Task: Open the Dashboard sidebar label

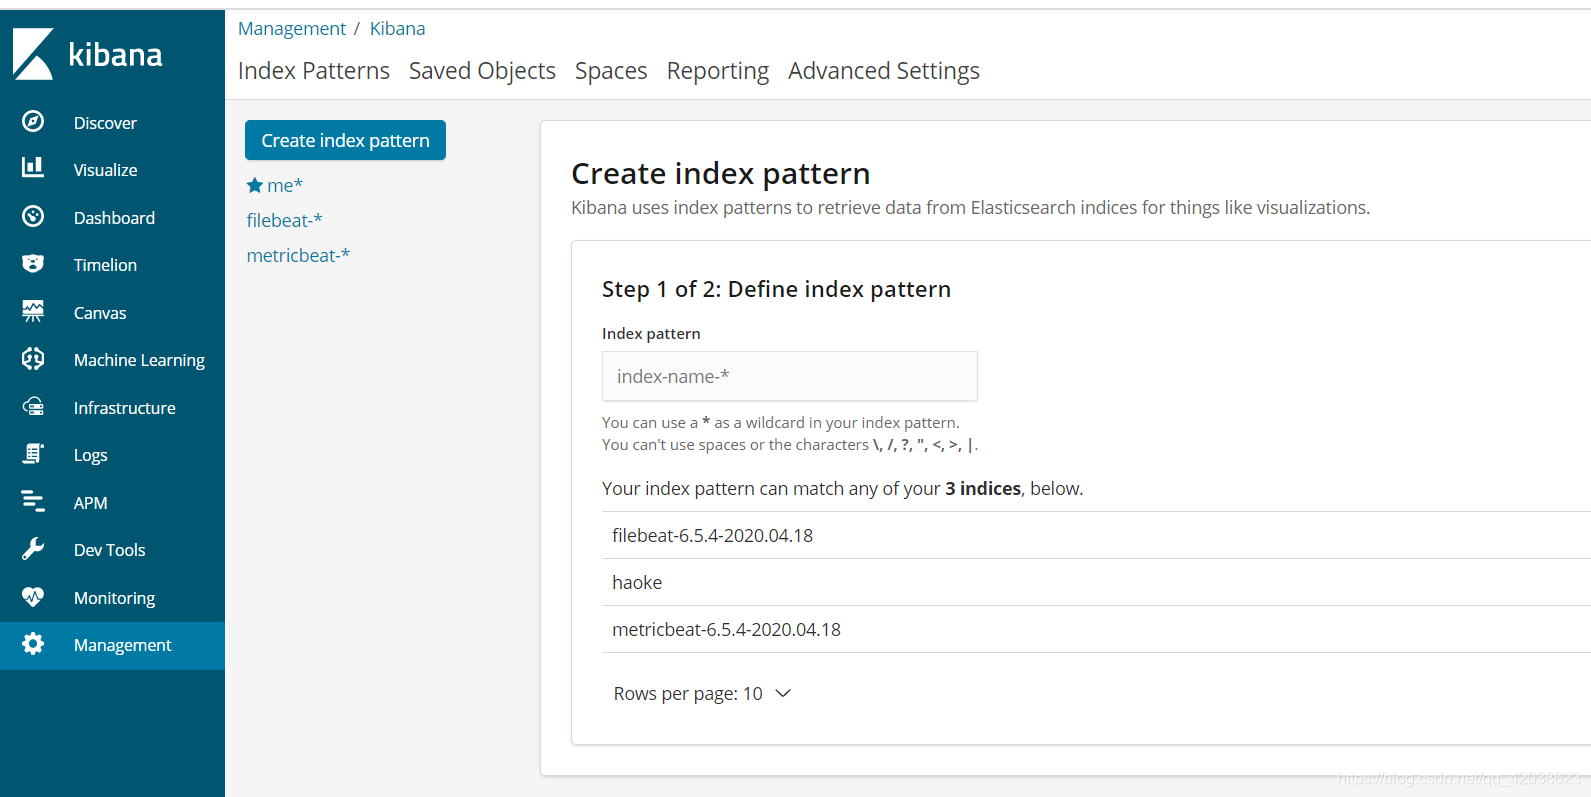Action: 114,218
